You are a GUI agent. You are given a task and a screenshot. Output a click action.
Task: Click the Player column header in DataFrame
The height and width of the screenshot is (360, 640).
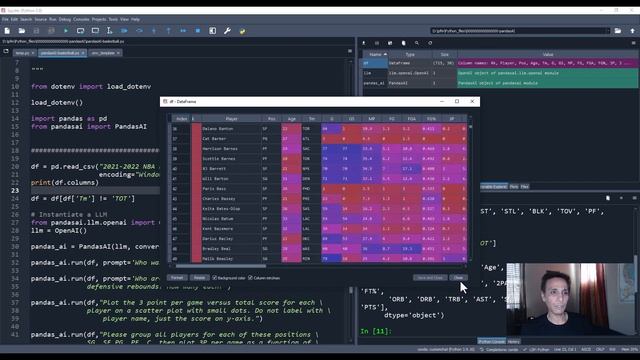pos(231,119)
